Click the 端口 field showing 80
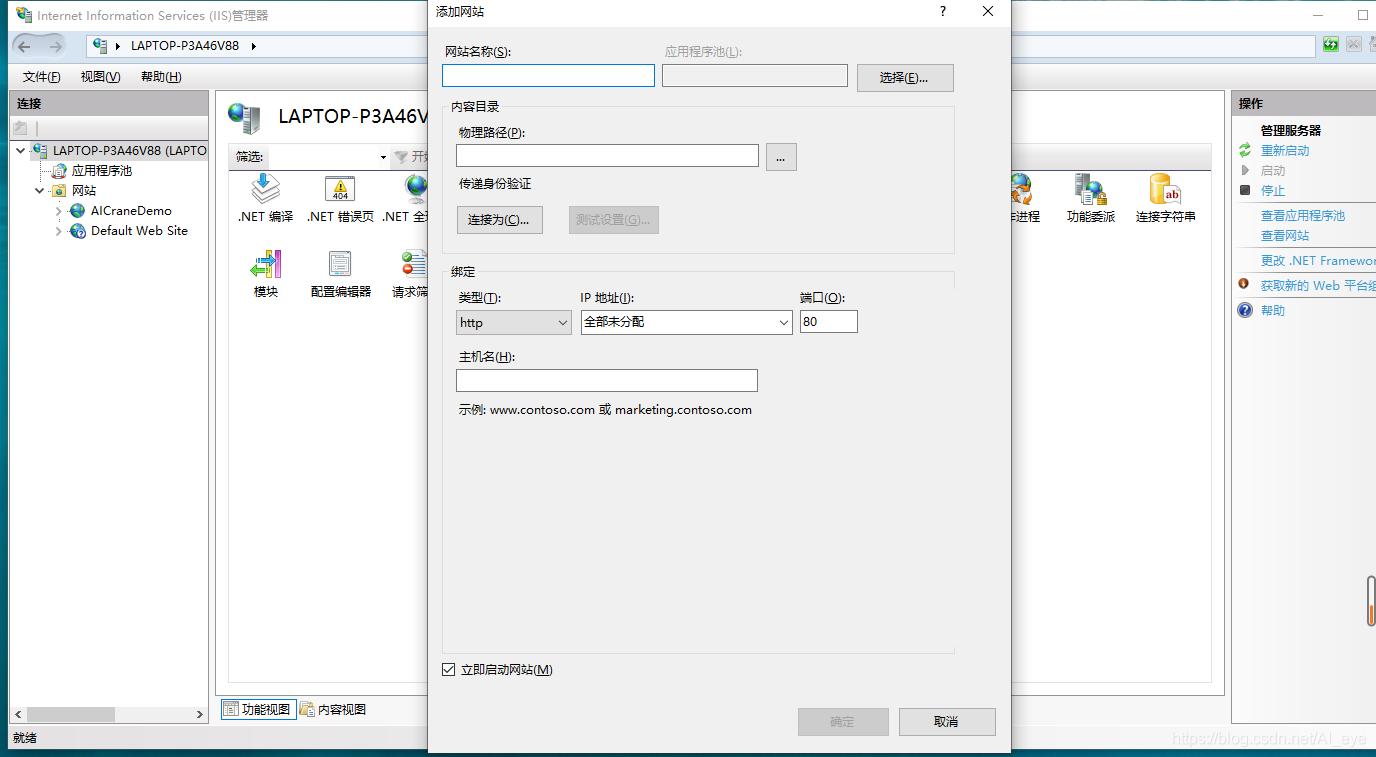The image size is (1376, 757). [829, 322]
